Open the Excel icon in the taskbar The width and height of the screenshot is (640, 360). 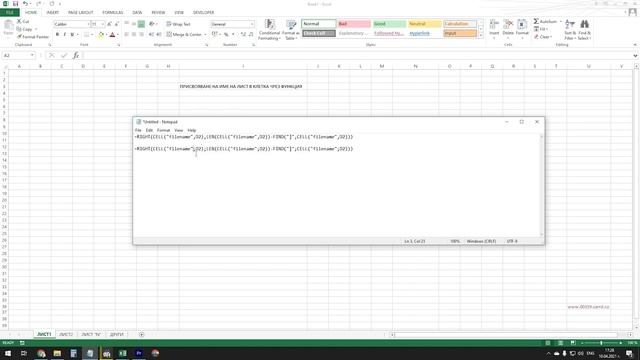tap(122, 353)
